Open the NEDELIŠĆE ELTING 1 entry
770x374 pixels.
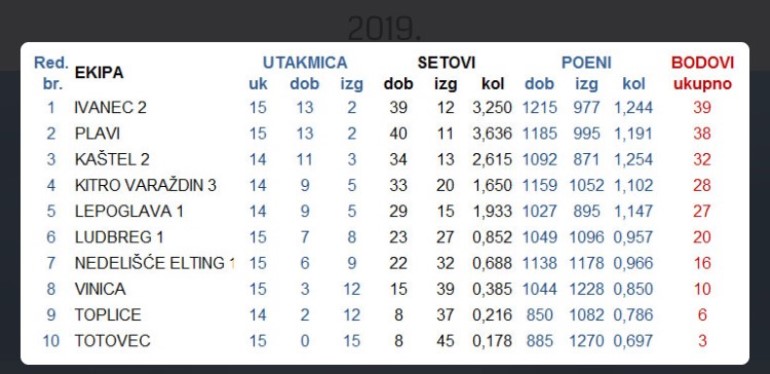tap(155, 264)
